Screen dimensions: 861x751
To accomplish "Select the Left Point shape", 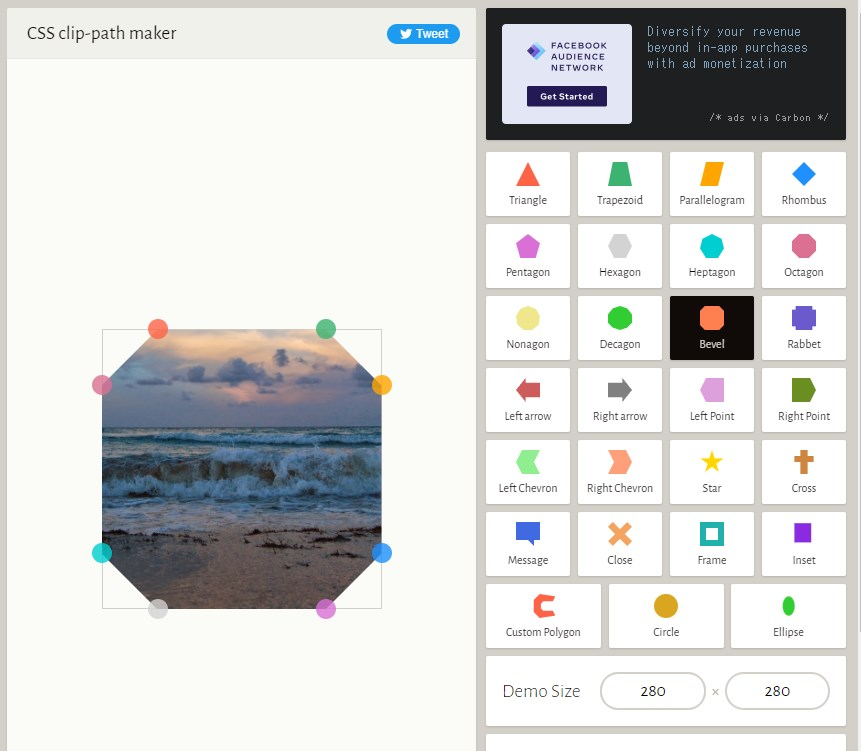I will tap(712, 400).
